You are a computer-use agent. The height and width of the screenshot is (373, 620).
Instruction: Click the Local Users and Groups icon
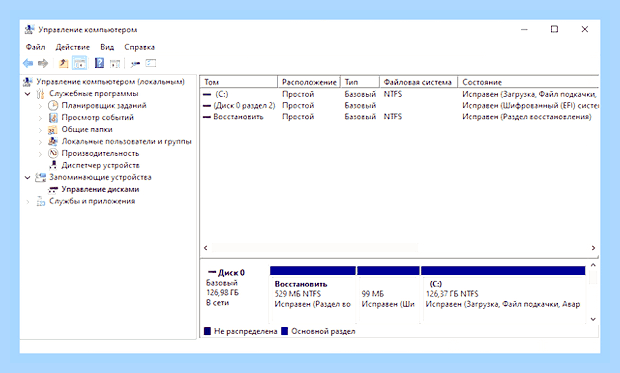tap(53, 141)
